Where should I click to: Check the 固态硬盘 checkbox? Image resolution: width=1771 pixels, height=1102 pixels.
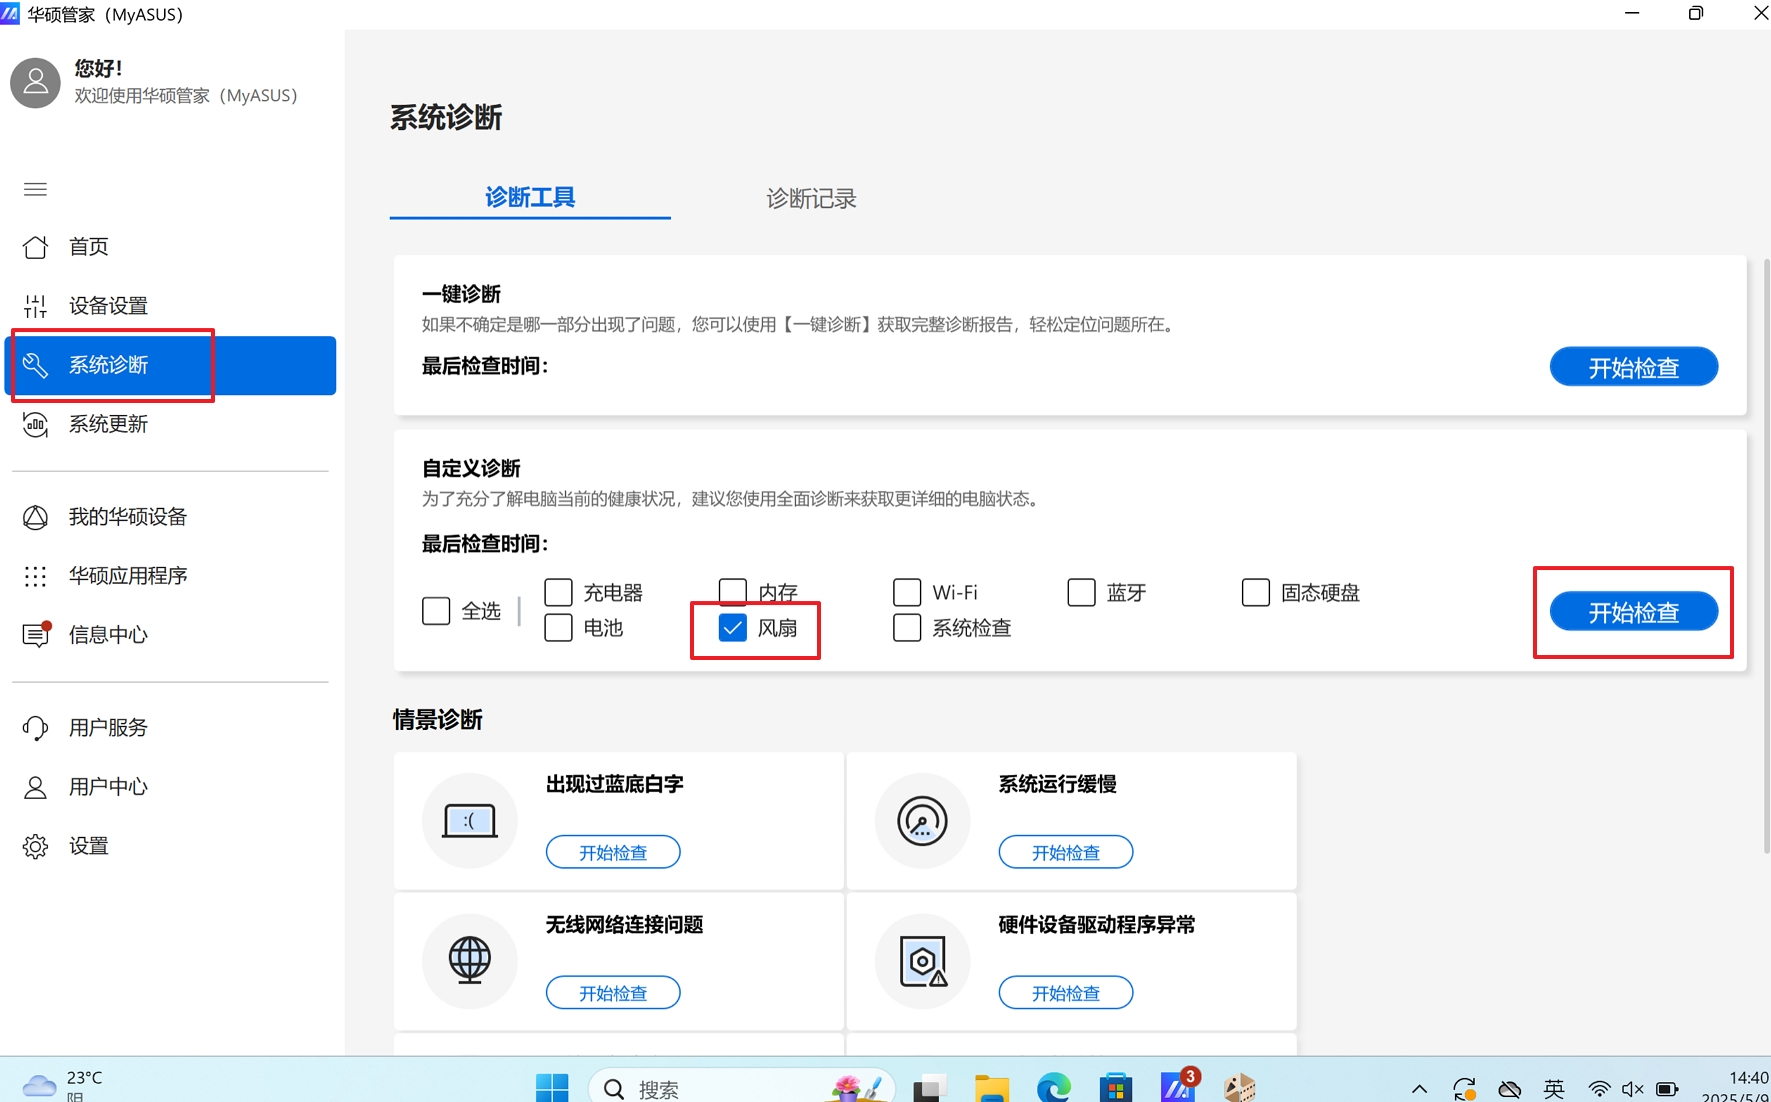(x=1255, y=592)
